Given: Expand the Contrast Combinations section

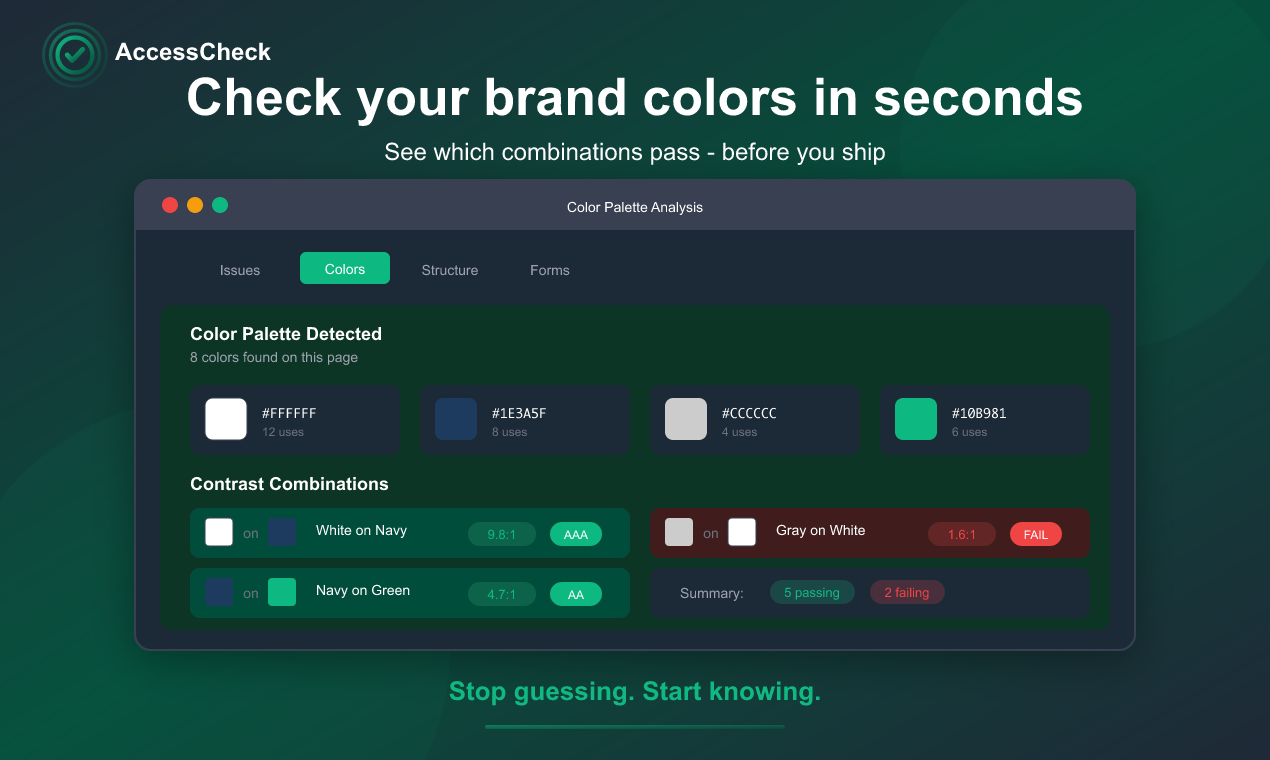Looking at the screenshot, I should (289, 483).
